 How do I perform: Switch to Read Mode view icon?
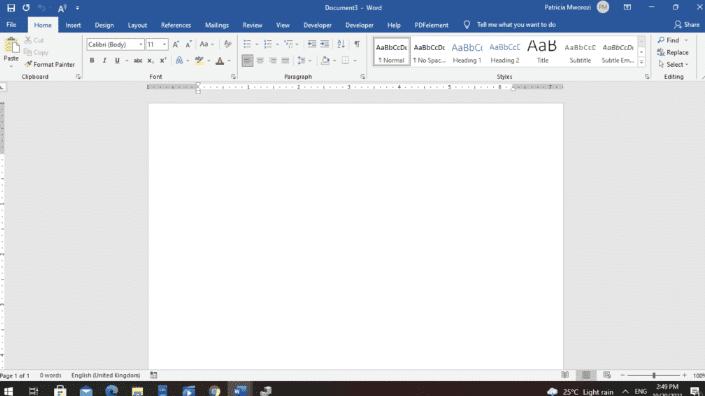coord(565,375)
